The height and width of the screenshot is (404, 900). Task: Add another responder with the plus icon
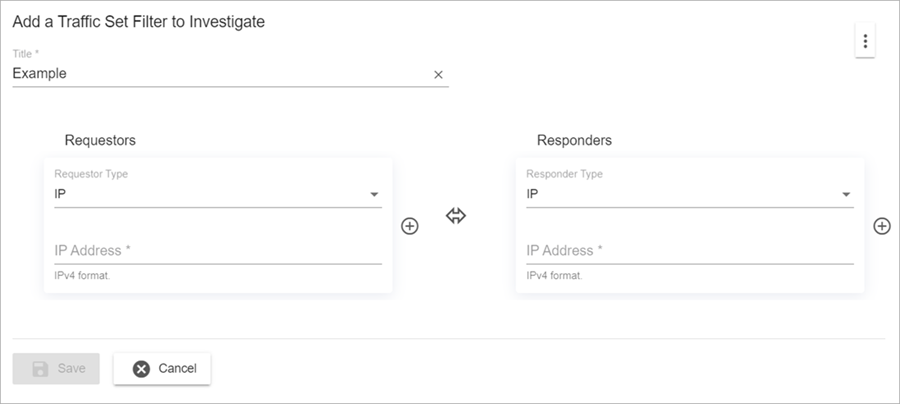[x=881, y=226]
